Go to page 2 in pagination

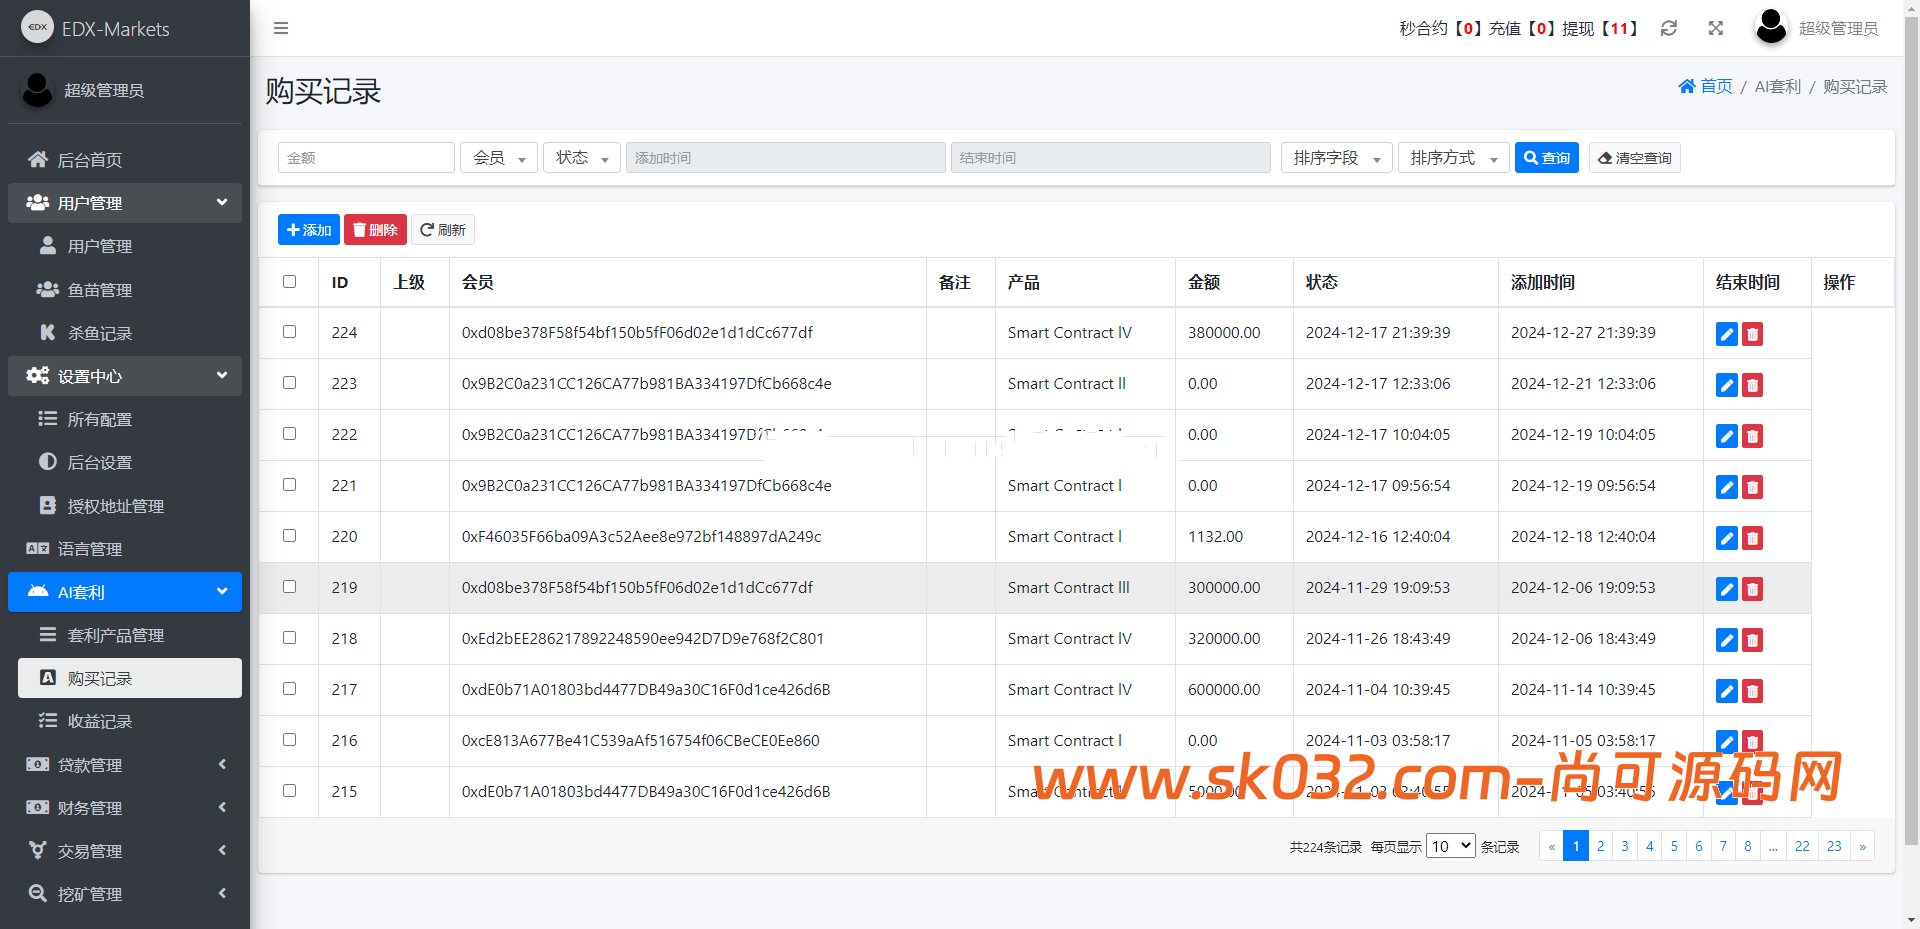(1600, 846)
